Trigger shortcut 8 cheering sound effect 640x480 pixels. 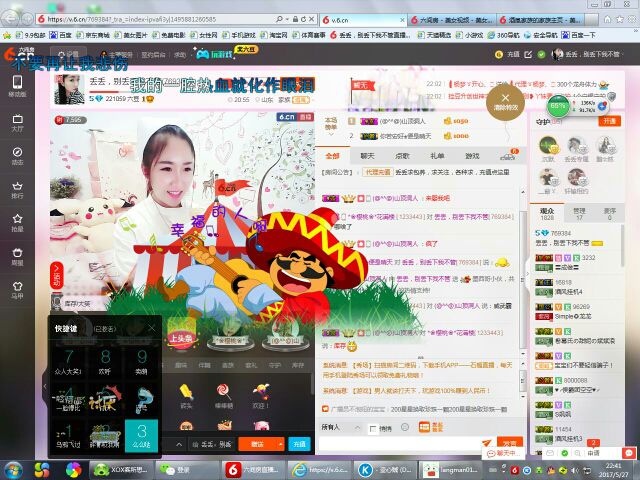pyautogui.click(x=105, y=362)
